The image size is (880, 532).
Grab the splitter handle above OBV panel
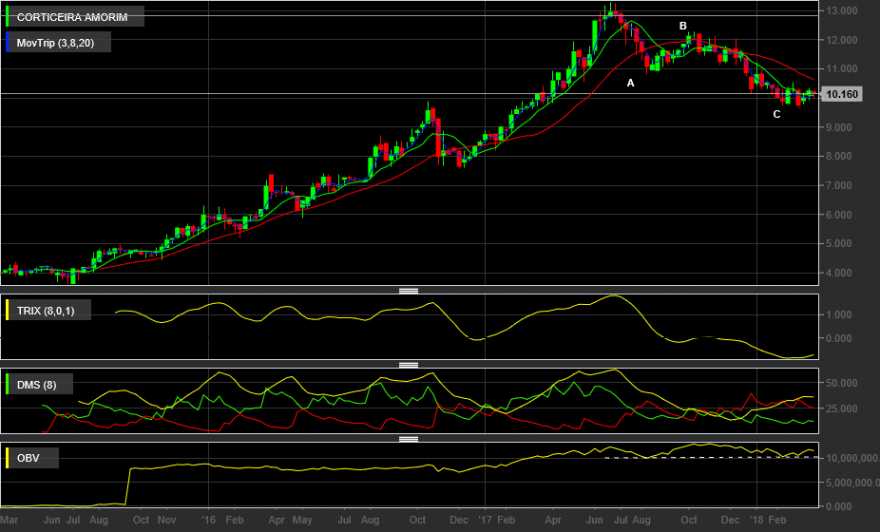pyautogui.click(x=408, y=439)
